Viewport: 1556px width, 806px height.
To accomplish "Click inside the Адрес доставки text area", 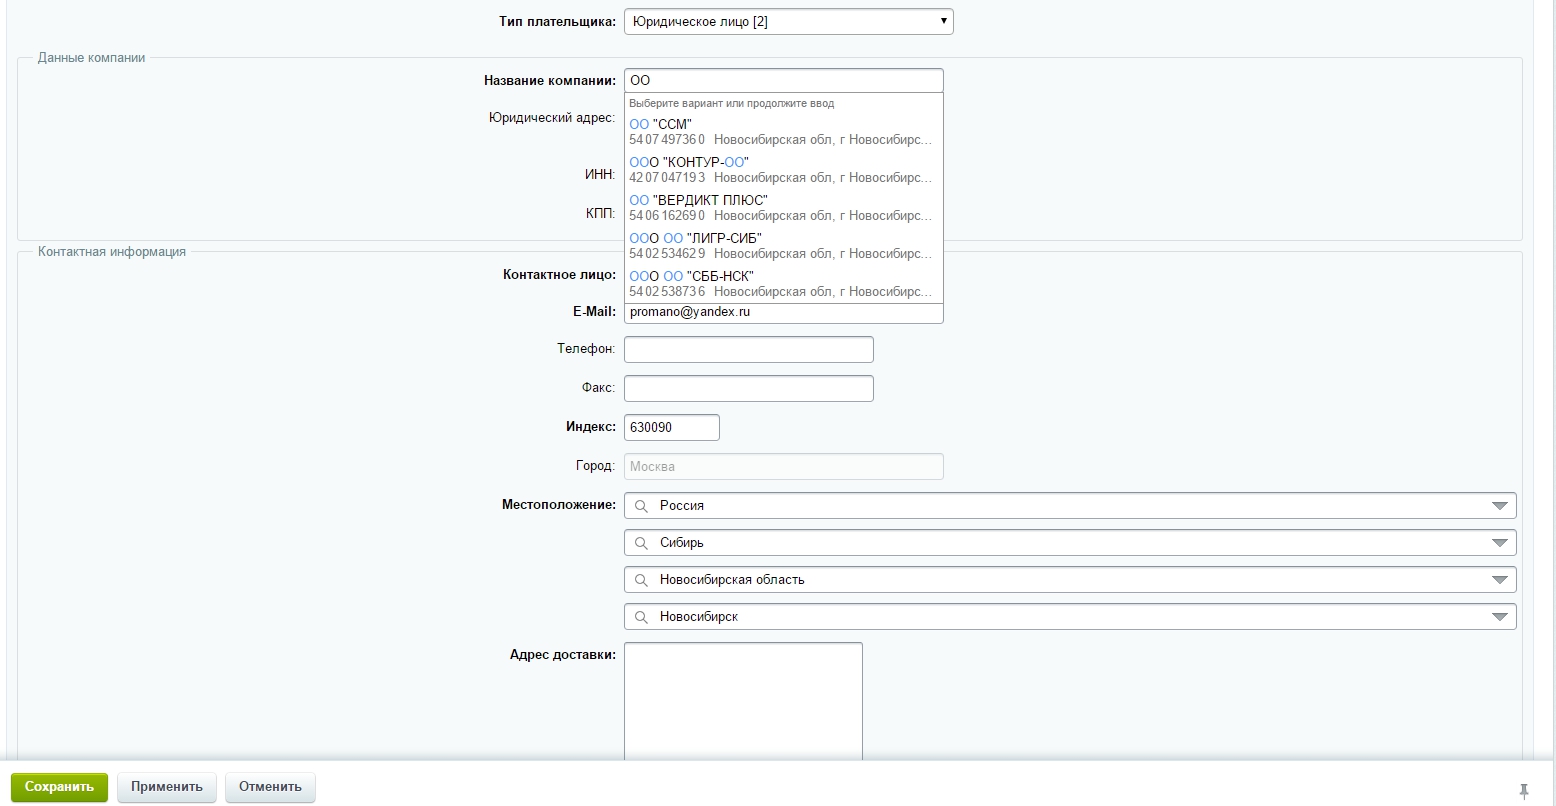I will pyautogui.click(x=742, y=700).
